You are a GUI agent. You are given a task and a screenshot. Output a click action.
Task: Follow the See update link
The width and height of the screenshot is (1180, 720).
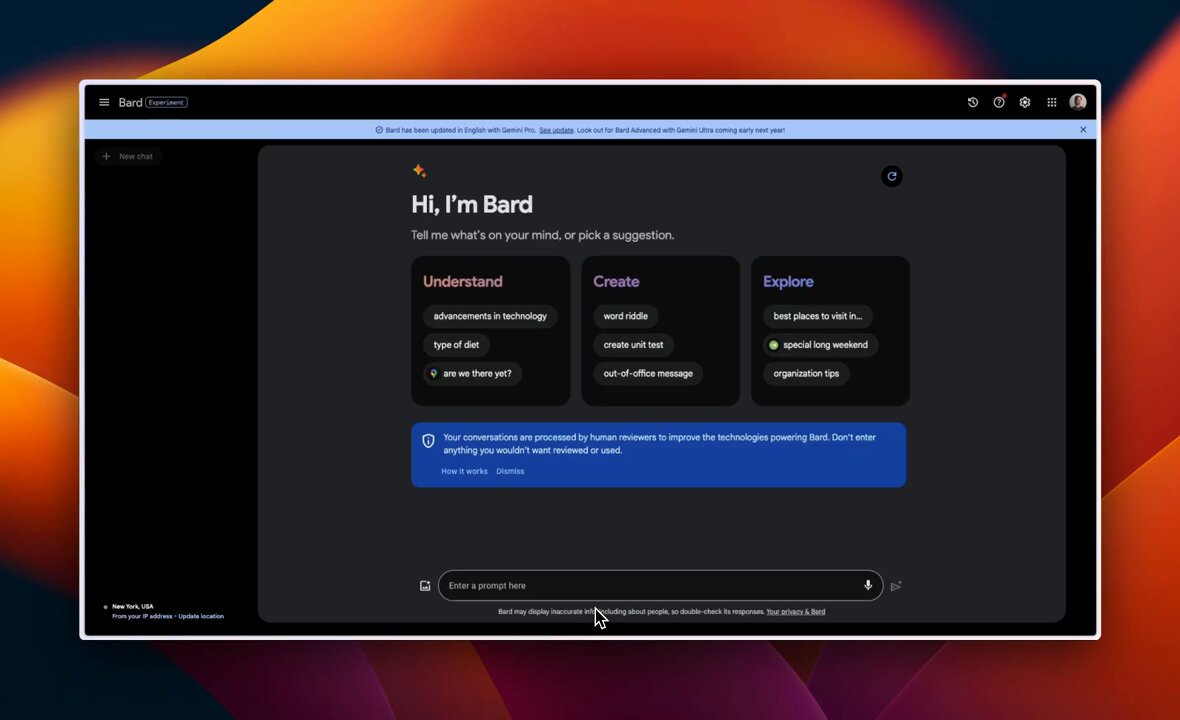click(x=556, y=130)
